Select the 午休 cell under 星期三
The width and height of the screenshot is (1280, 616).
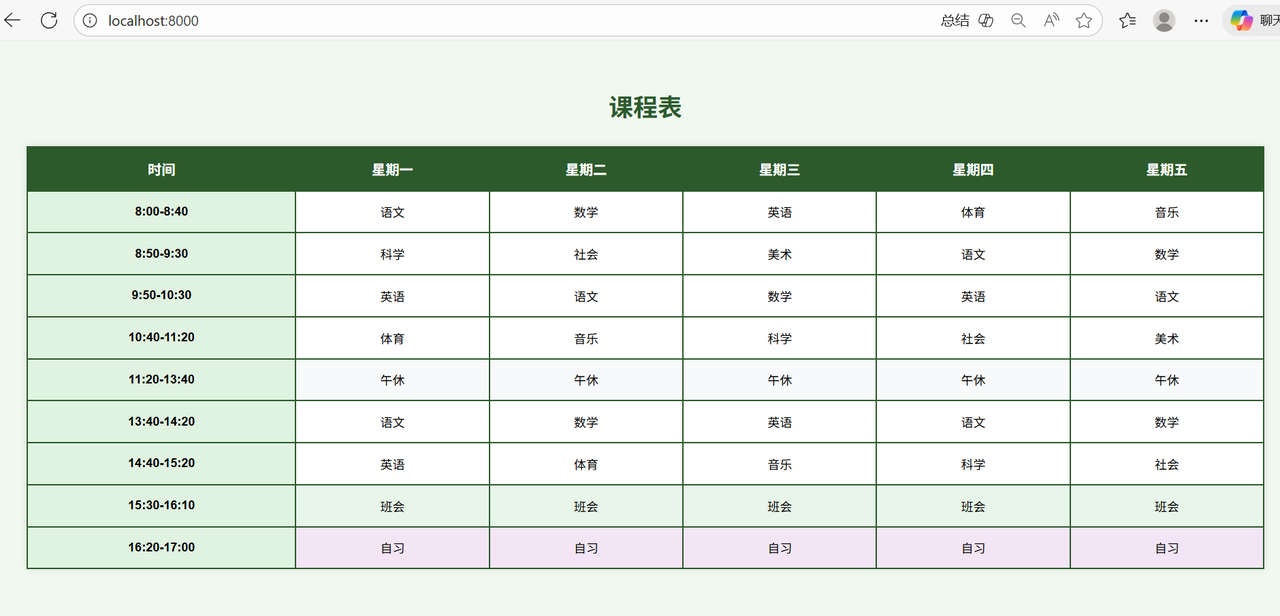click(779, 379)
